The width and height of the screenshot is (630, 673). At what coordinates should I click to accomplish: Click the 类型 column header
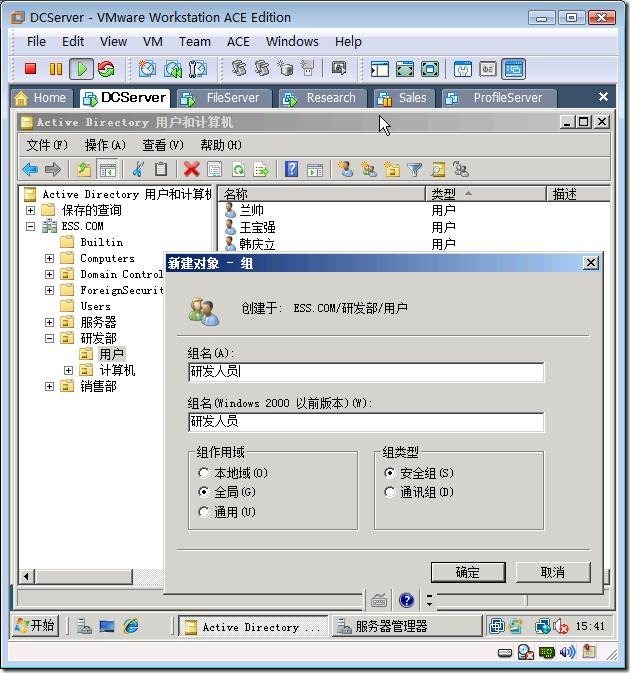486,194
